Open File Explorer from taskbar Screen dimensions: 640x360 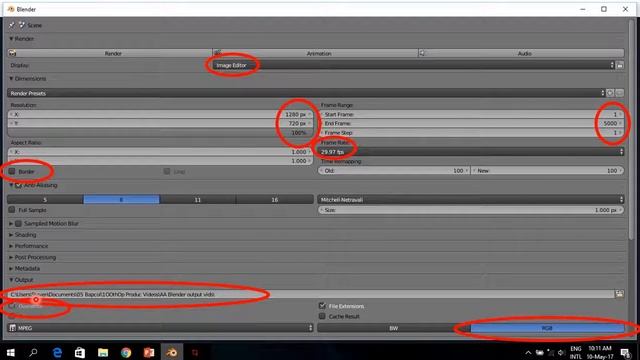coord(103,352)
